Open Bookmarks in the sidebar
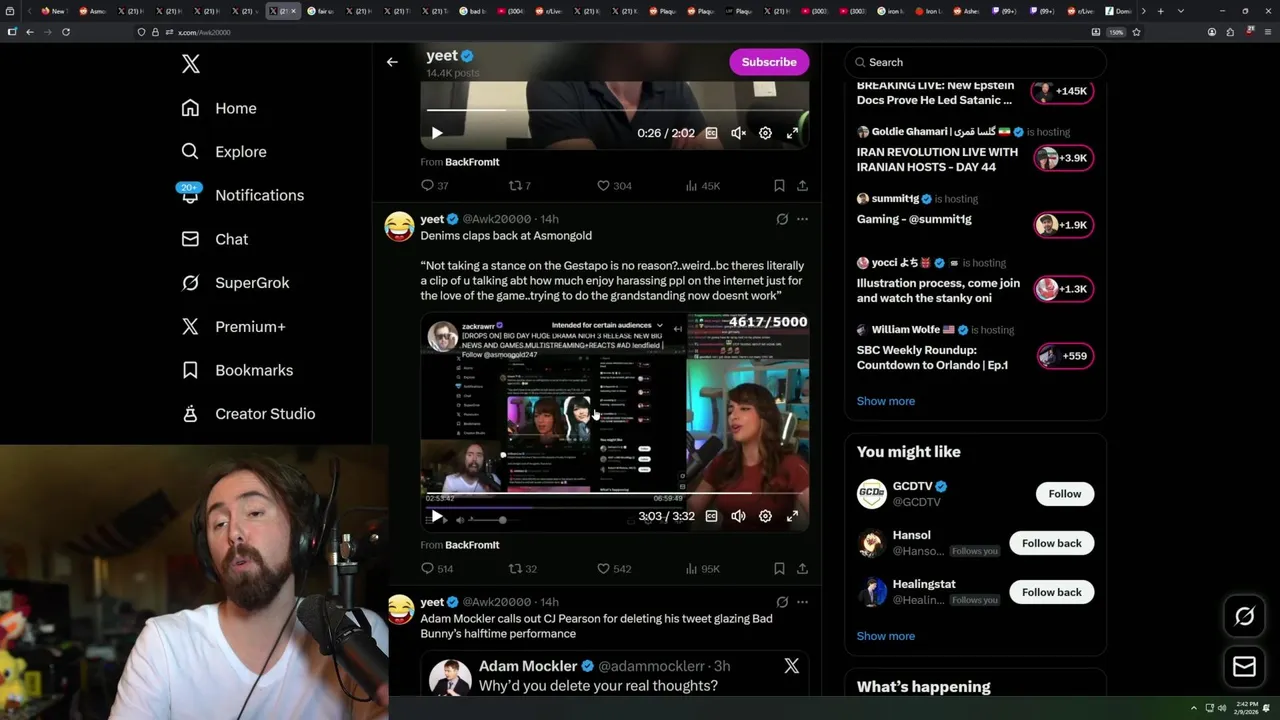This screenshot has height=720, width=1280. pyautogui.click(x=237, y=370)
